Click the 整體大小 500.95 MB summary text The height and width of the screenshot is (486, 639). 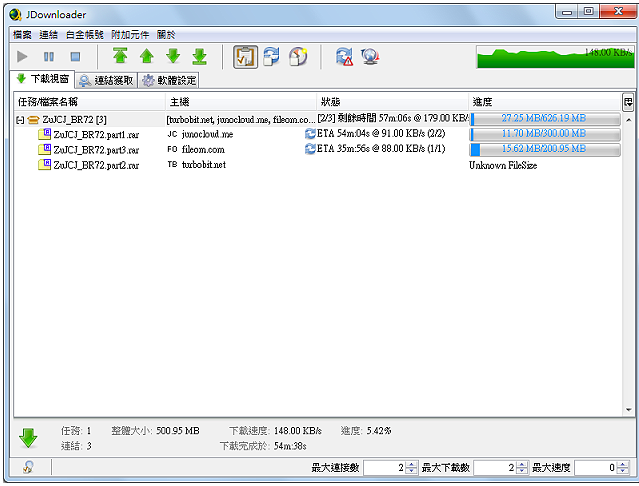[155, 431]
